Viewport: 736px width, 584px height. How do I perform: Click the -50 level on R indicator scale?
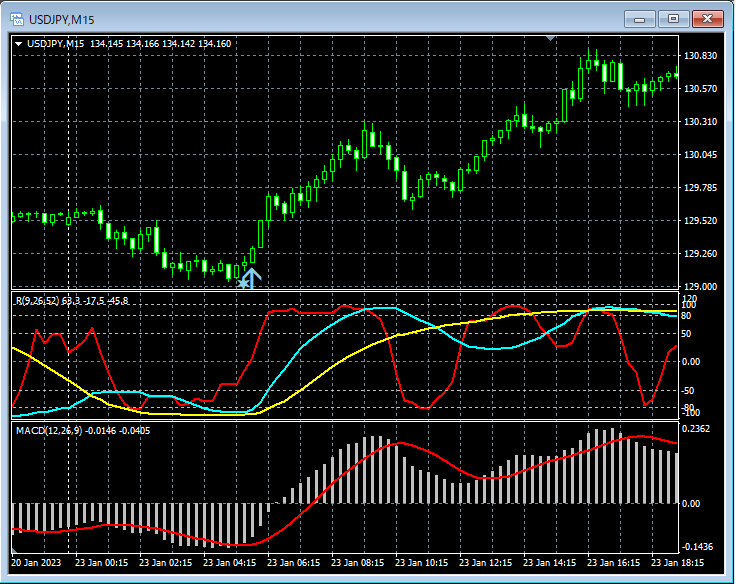coord(687,391)
